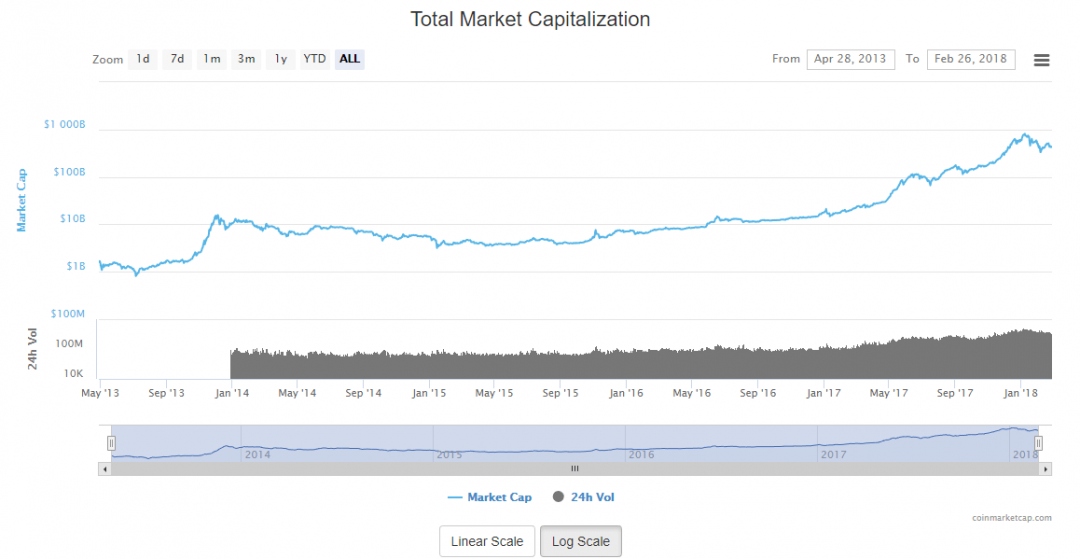Click the navigator scrollbar center grip

(575, 468)
